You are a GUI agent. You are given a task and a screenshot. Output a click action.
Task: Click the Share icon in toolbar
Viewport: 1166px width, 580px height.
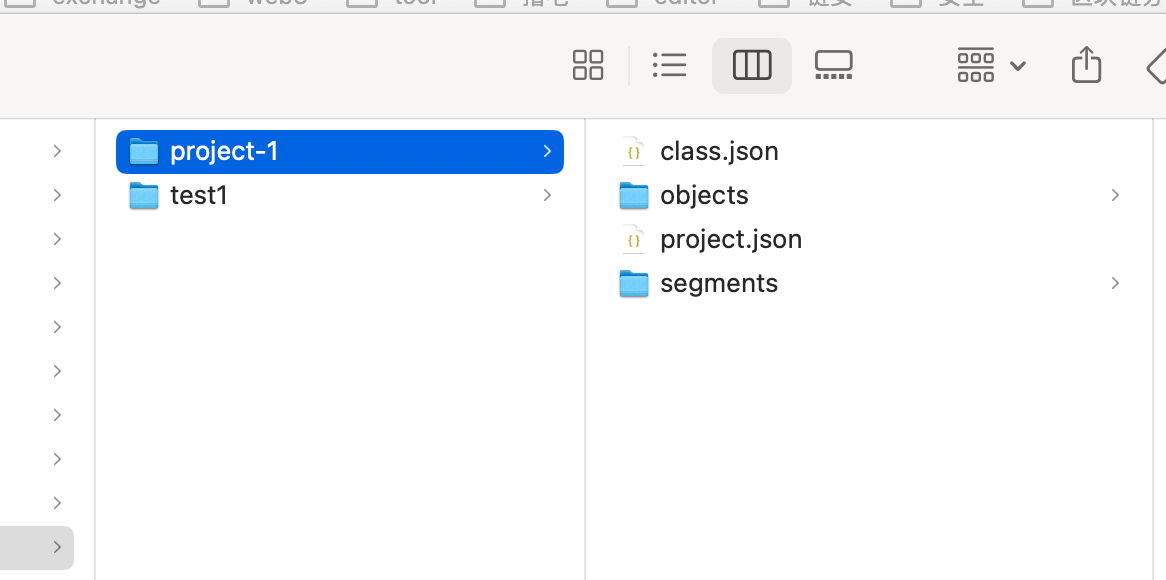[x=1086, y=66]
